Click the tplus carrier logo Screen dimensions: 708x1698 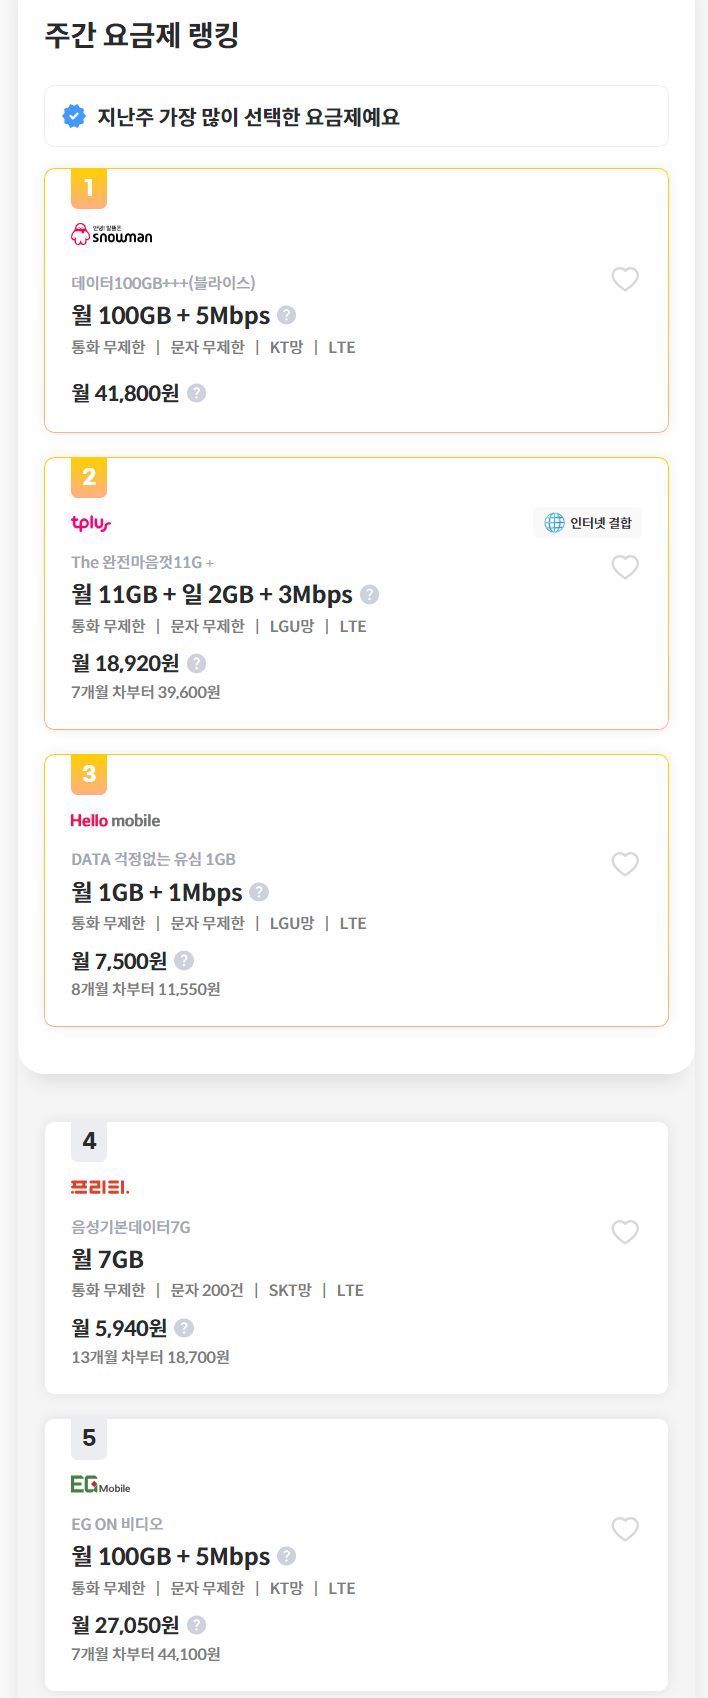(91, 523)
